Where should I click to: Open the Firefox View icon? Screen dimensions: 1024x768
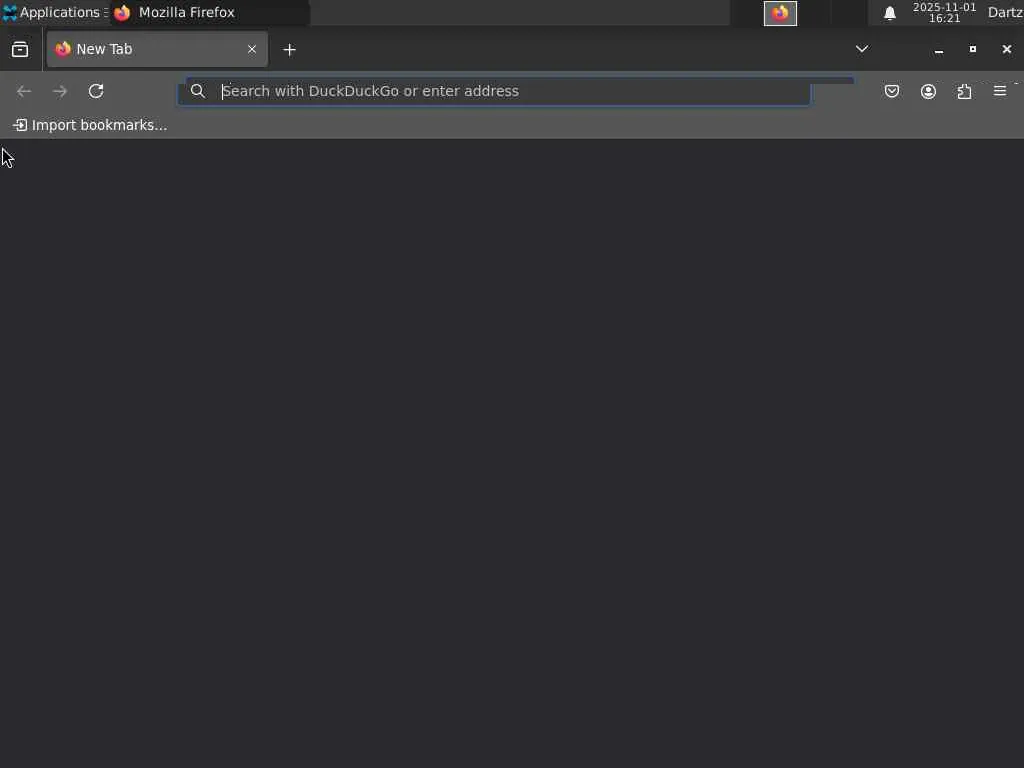click(20, 49)
